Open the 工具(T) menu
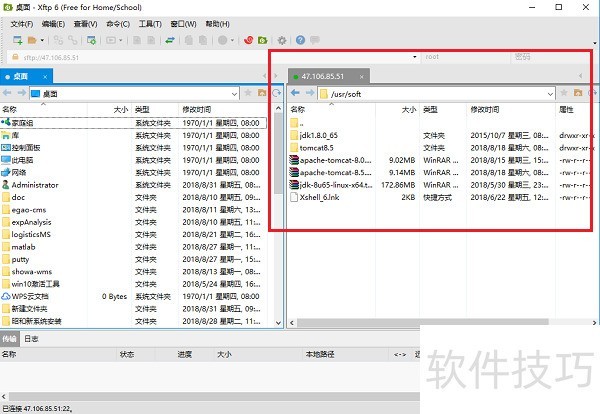Screen dimensions: 600x414 pyautogui.click(x=150, y=24)
